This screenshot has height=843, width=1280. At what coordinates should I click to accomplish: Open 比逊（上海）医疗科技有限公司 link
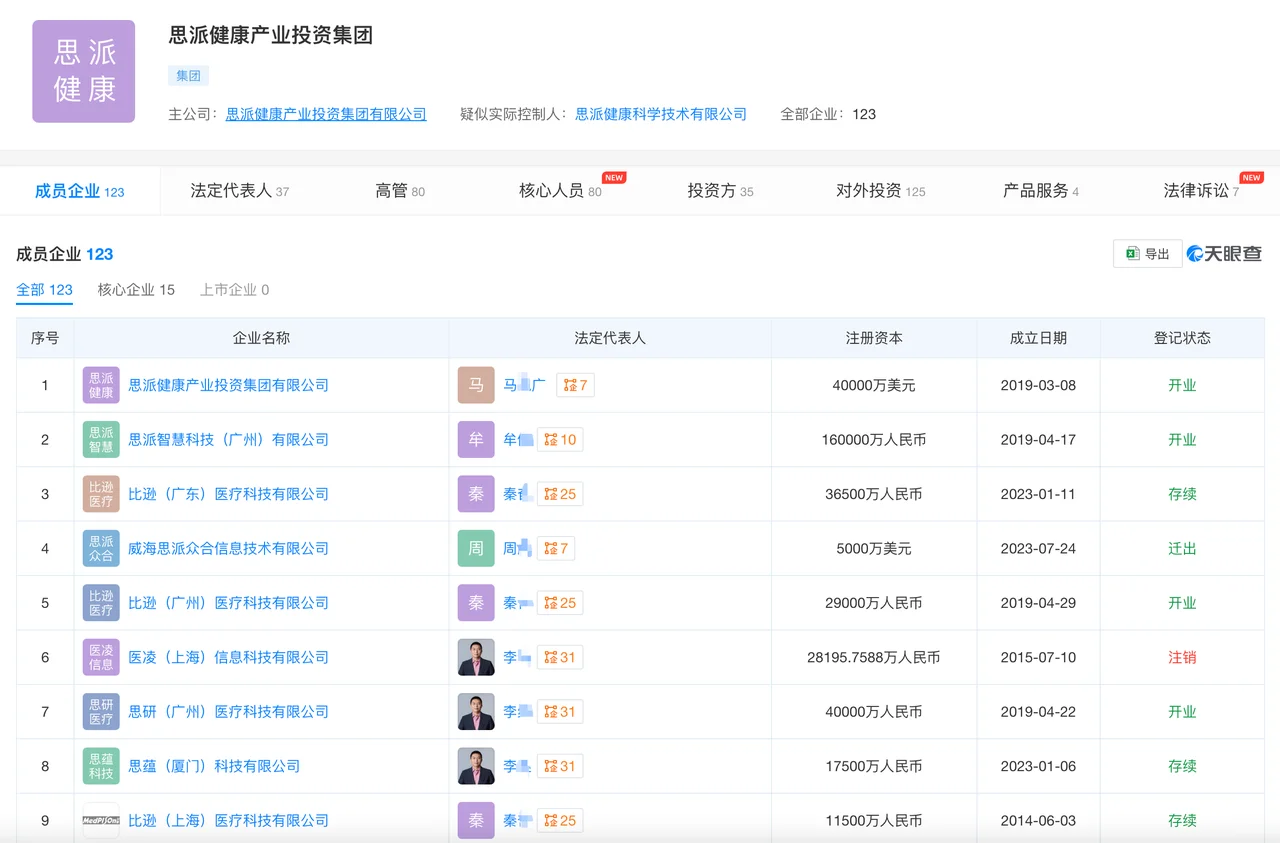point(228,821)
